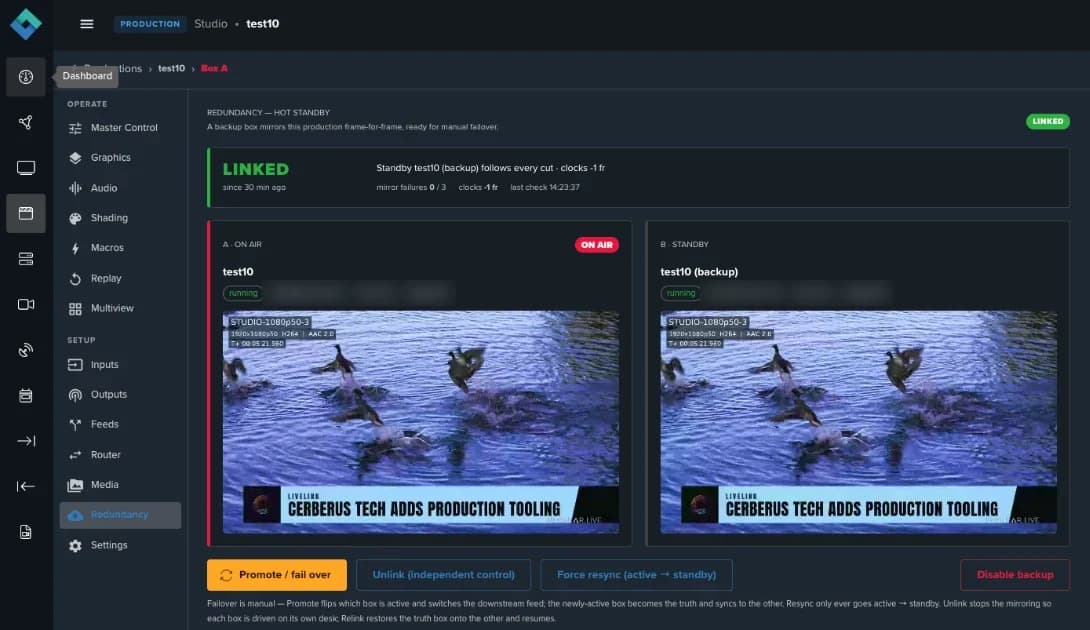1090x630 pixels.
Task: Click "last check 14:23:37" text
Action: tap(544, 187)
